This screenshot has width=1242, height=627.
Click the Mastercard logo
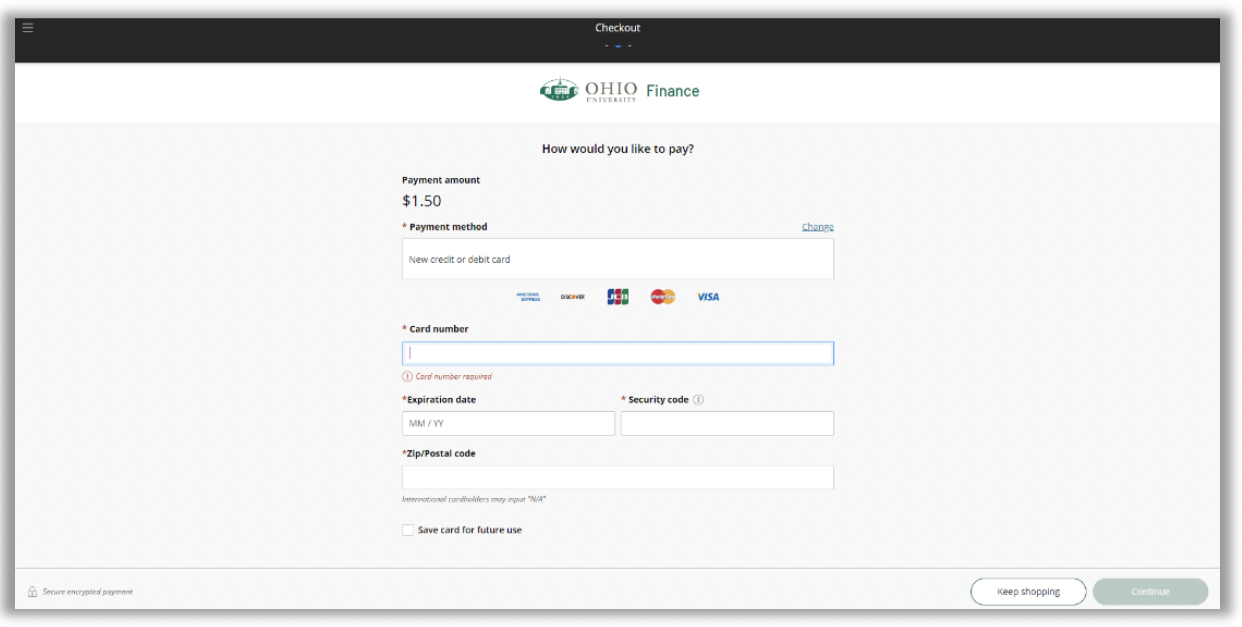click(663, 297)
